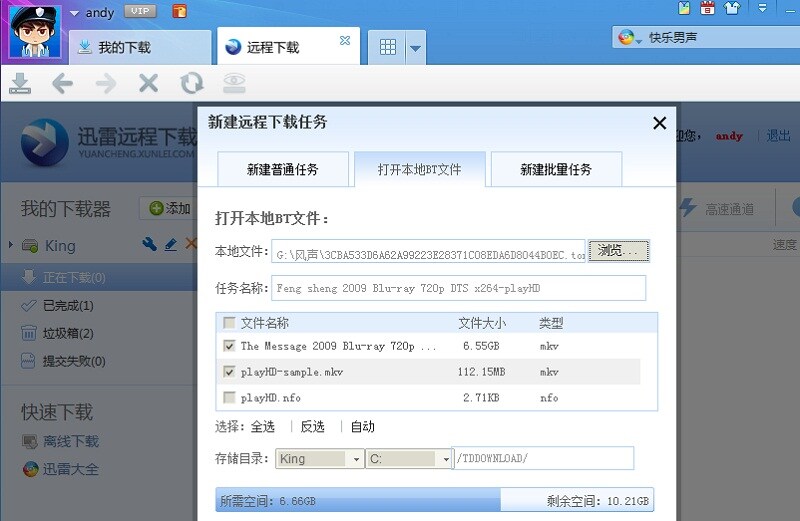Select the 远程下载 tab
This screenshot has width=800, height=521.
288,47
